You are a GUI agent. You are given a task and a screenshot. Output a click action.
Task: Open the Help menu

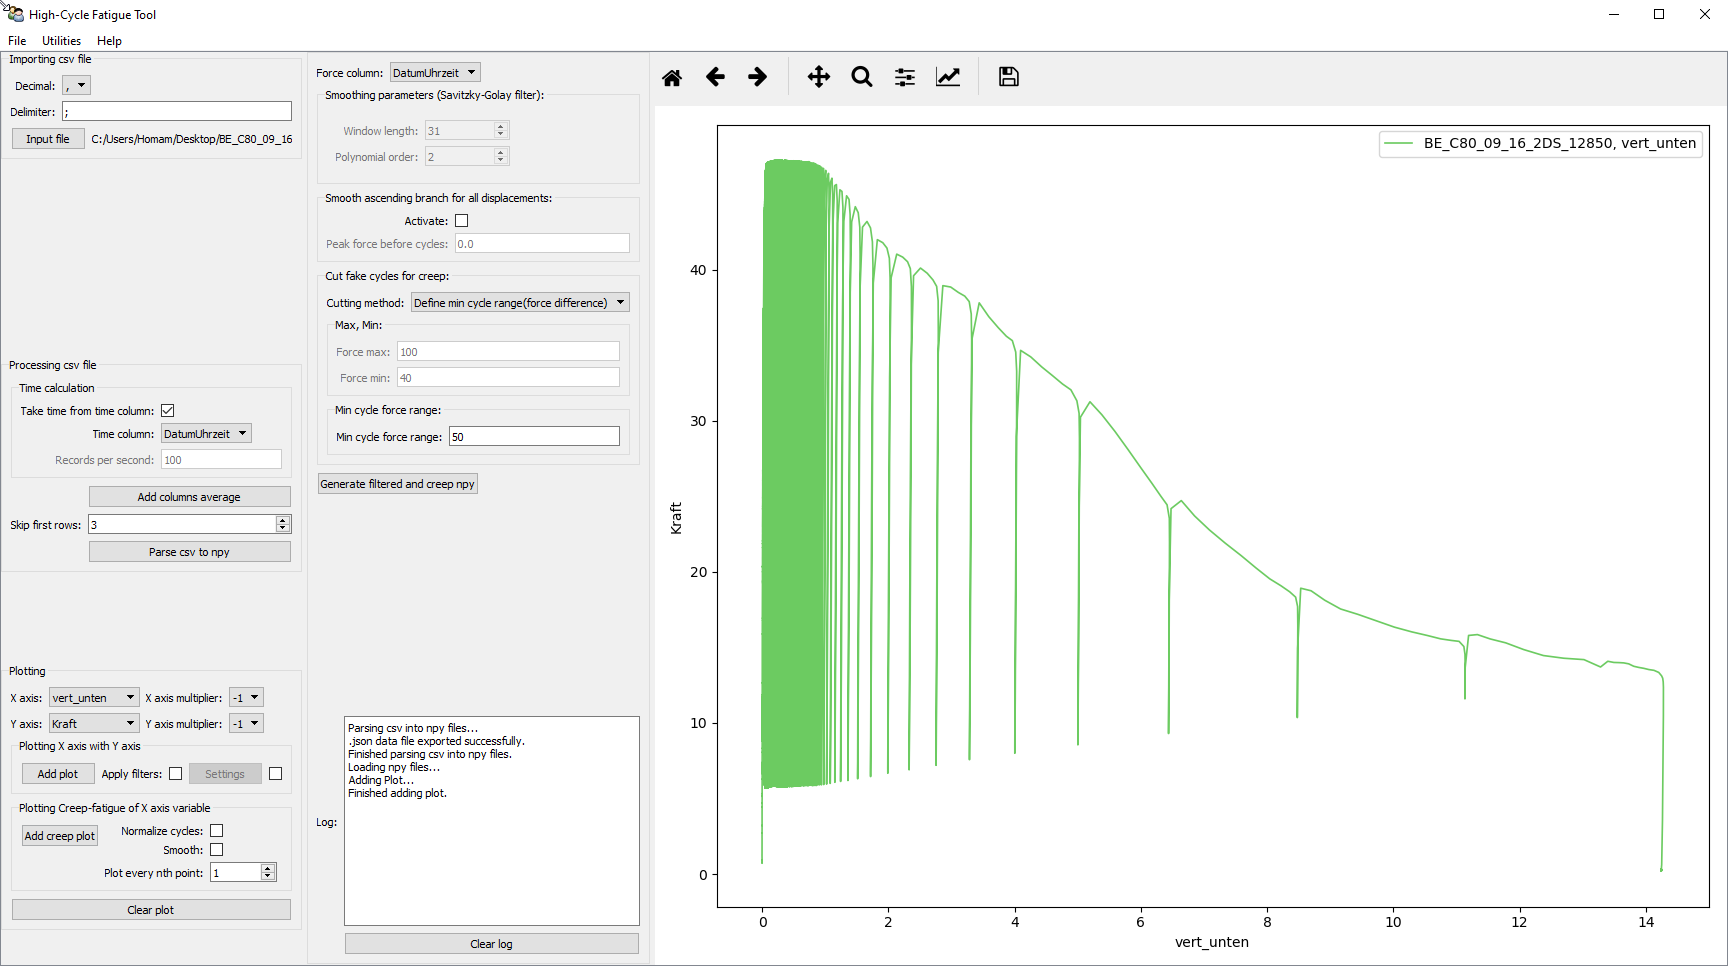coord(109,41)
